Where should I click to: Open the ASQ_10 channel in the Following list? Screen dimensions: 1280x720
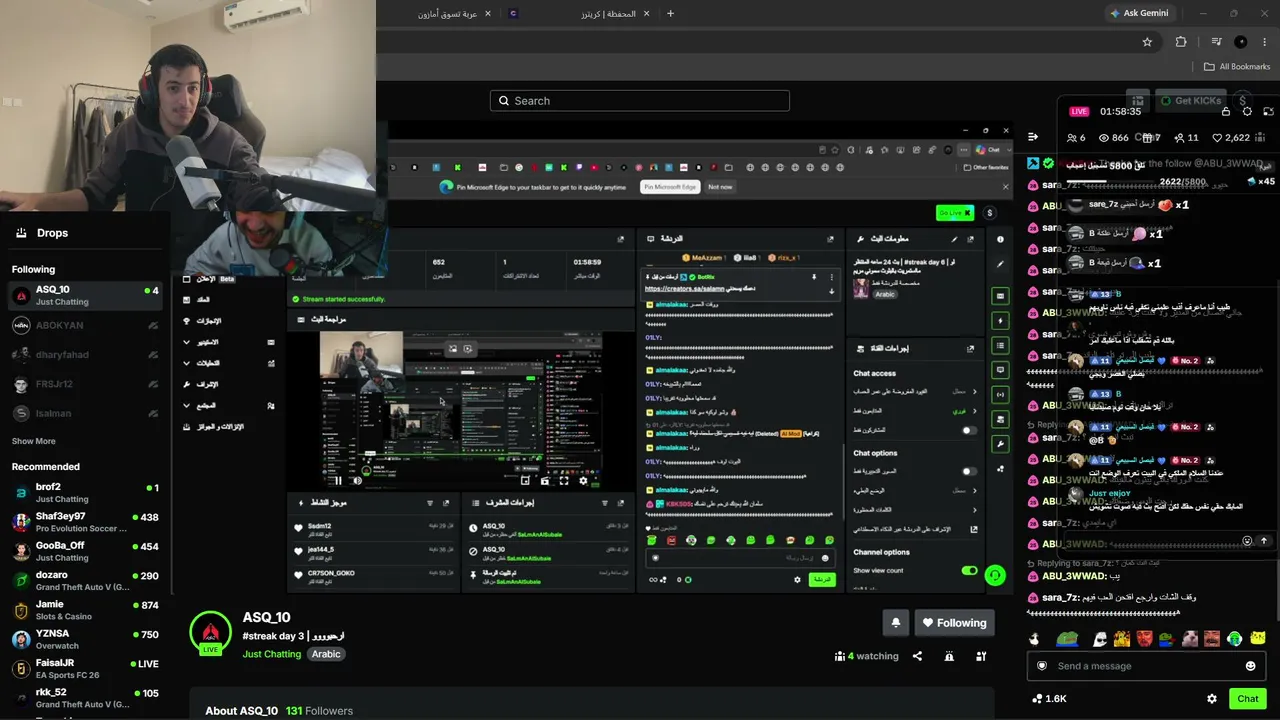tap(85, 295)
